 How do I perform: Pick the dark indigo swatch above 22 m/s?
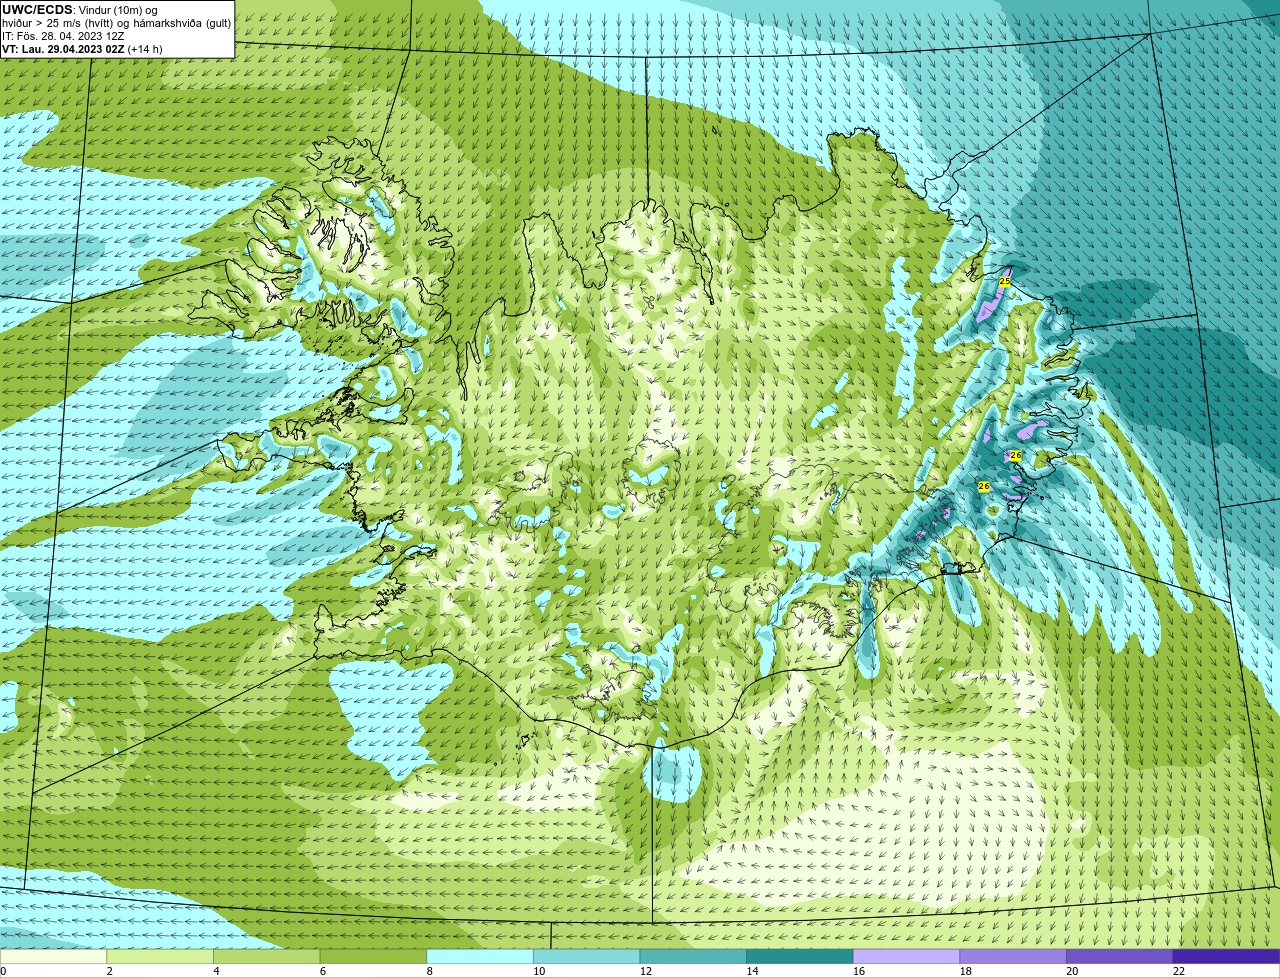(1227, 957)
